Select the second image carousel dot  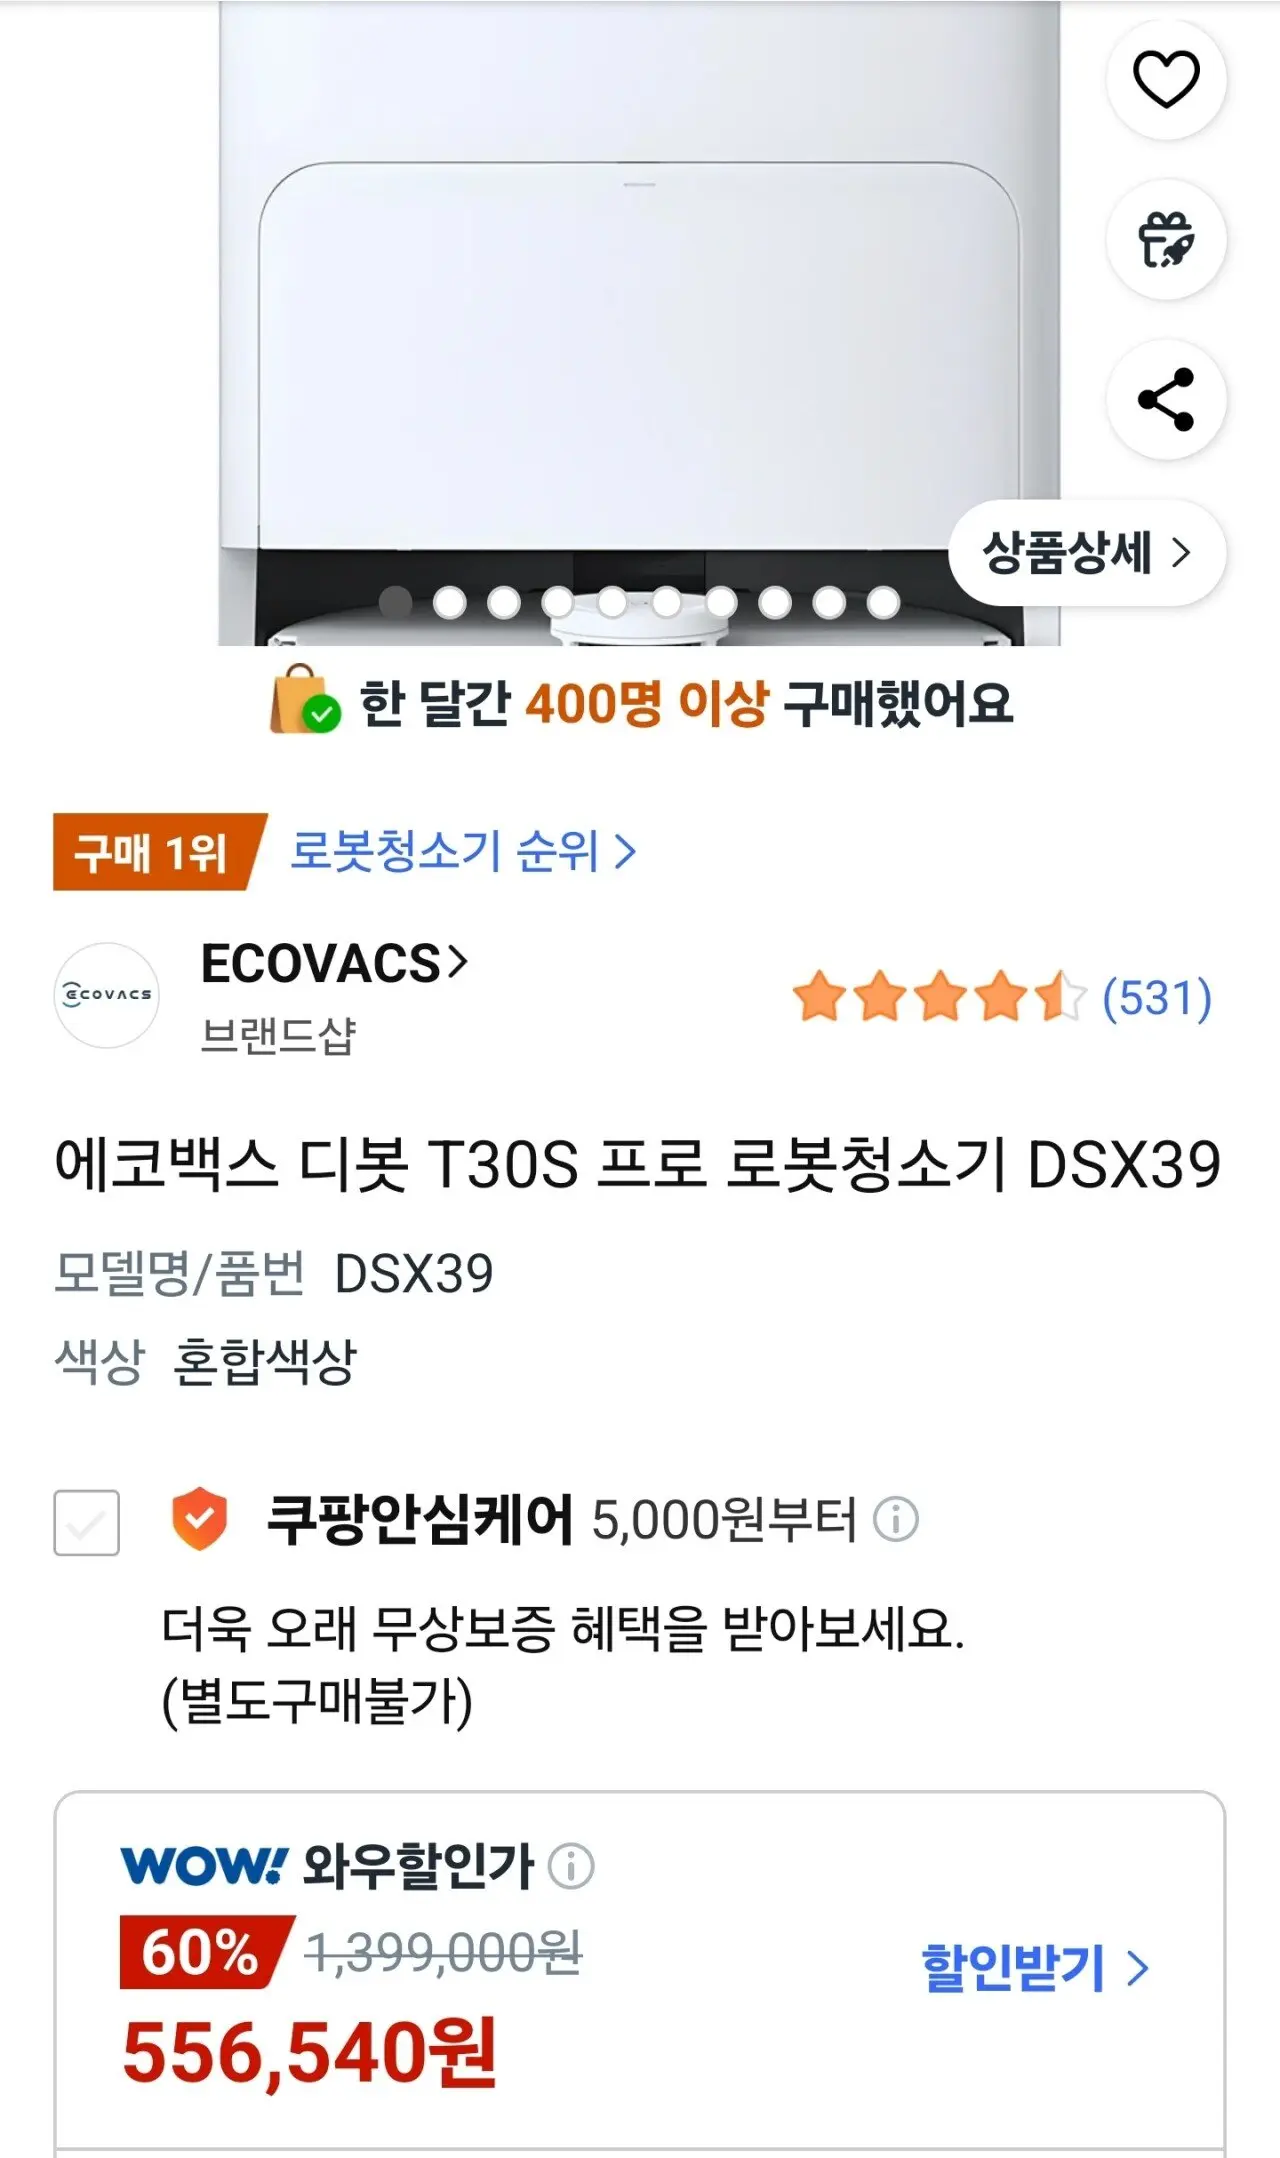click(450, 602)
